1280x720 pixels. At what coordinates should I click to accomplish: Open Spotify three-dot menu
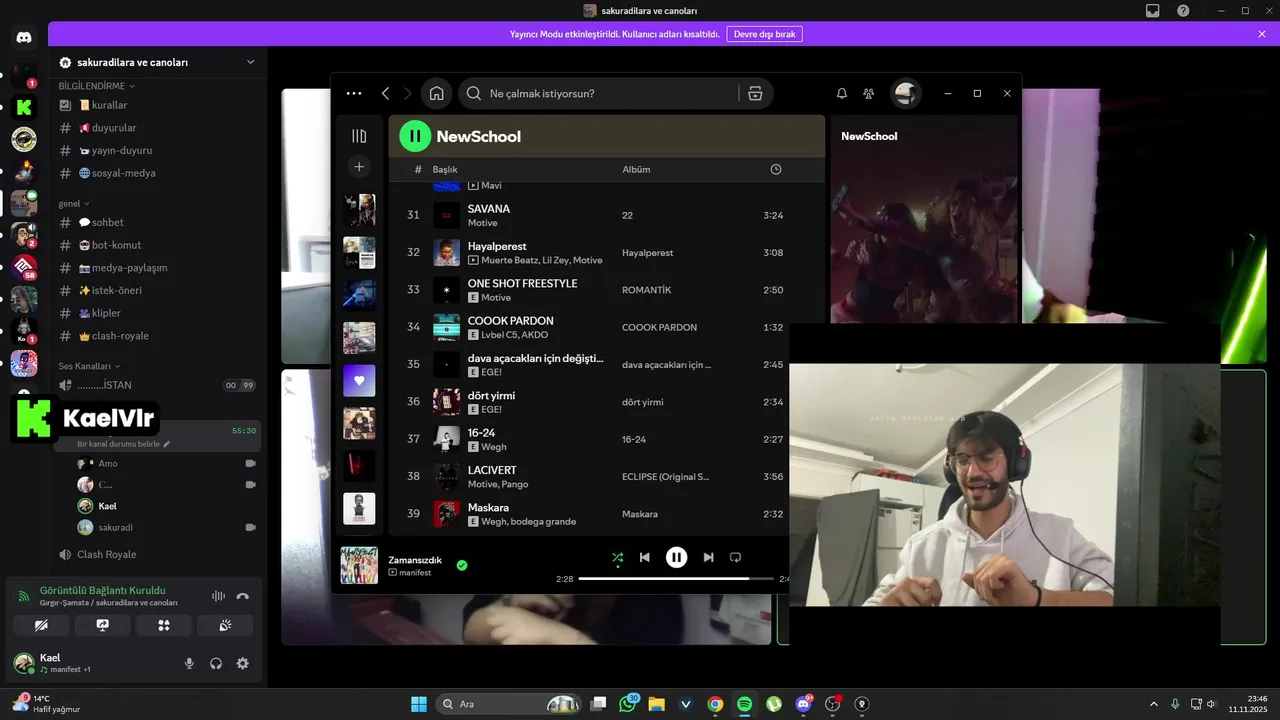click(354, 93)
